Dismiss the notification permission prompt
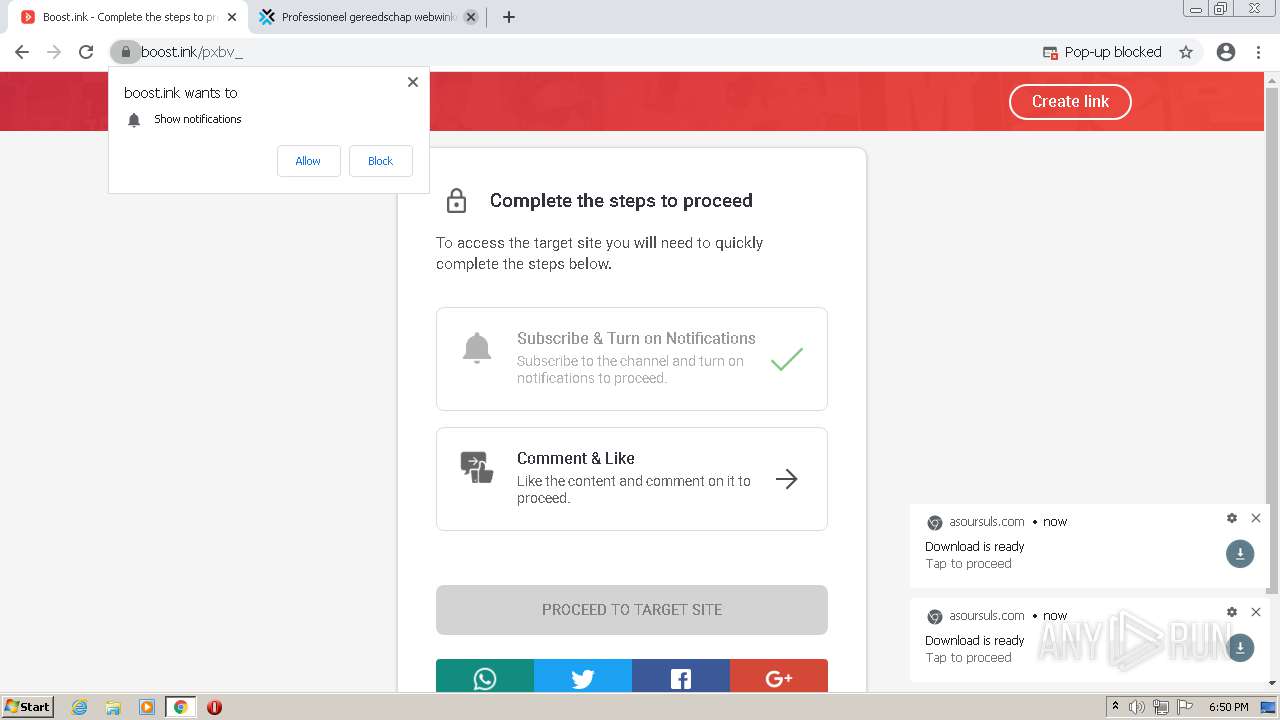 point(413,82)
